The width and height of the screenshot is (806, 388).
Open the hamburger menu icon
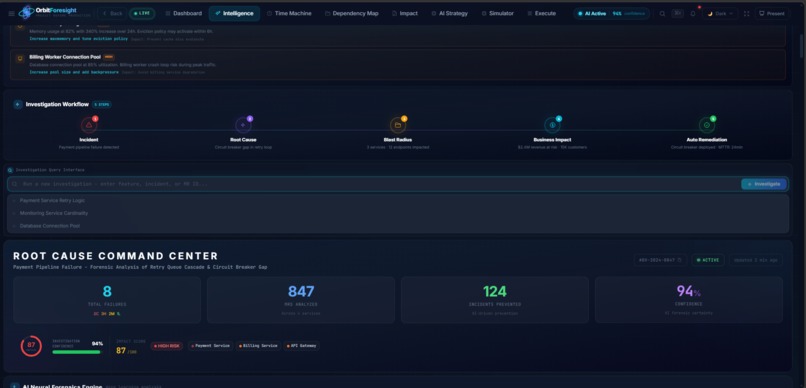(x=11, y=13)
